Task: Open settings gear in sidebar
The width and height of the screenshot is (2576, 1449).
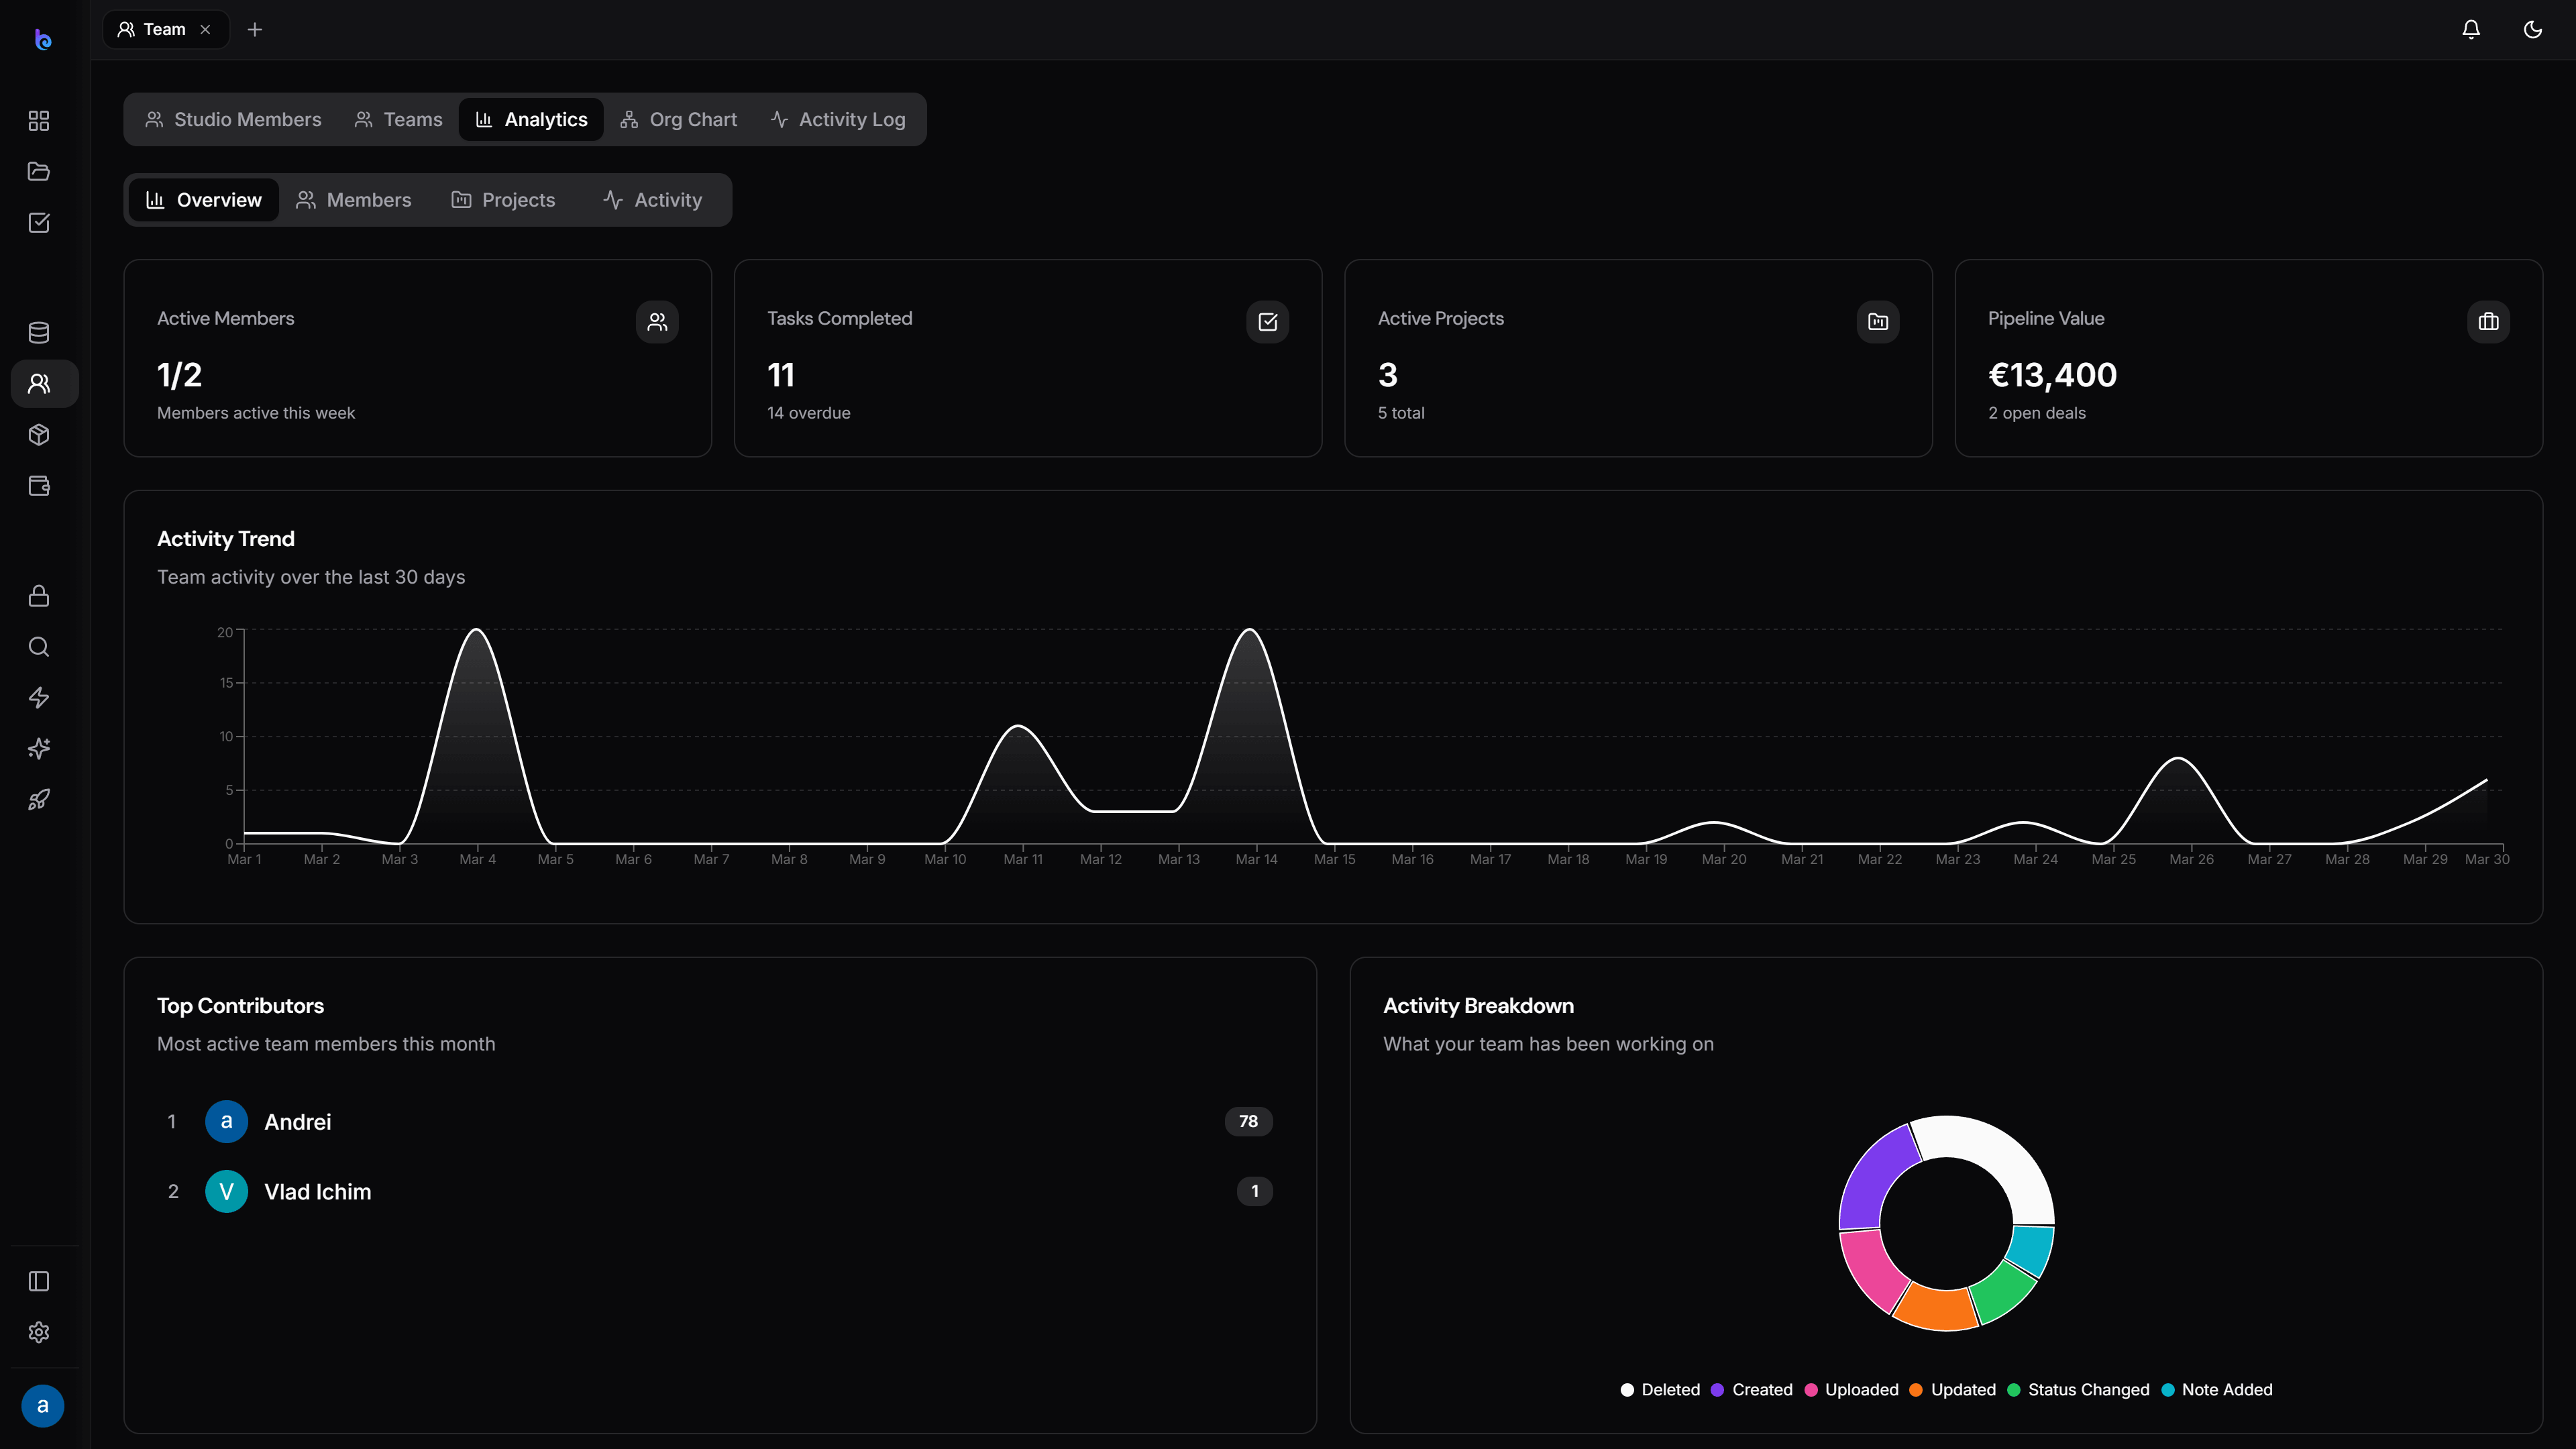Action: click(39, 1333)
